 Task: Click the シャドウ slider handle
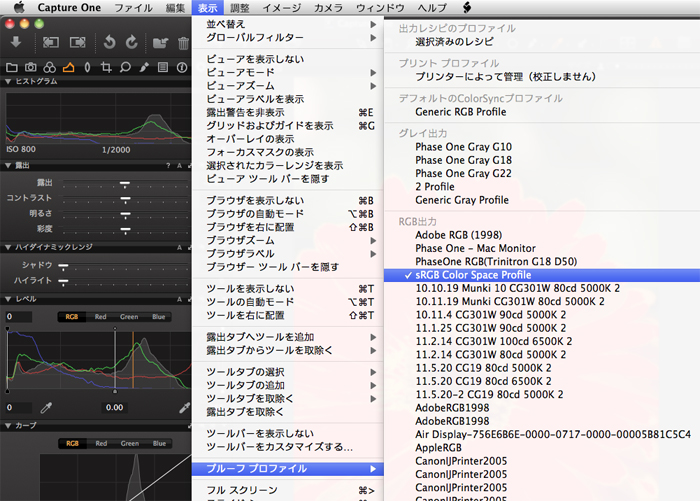pos(63,267)
